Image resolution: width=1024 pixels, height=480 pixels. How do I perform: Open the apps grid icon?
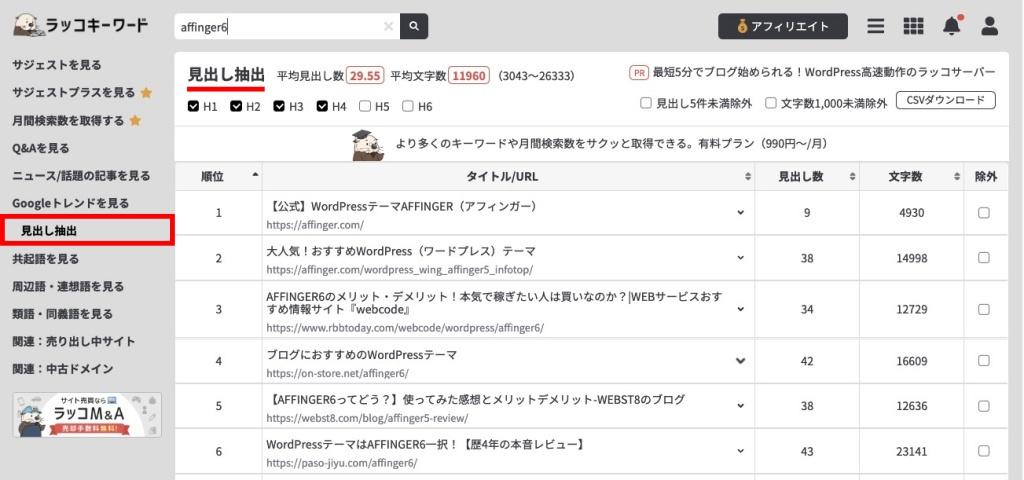pyautogui.click(x=914, y=26)
